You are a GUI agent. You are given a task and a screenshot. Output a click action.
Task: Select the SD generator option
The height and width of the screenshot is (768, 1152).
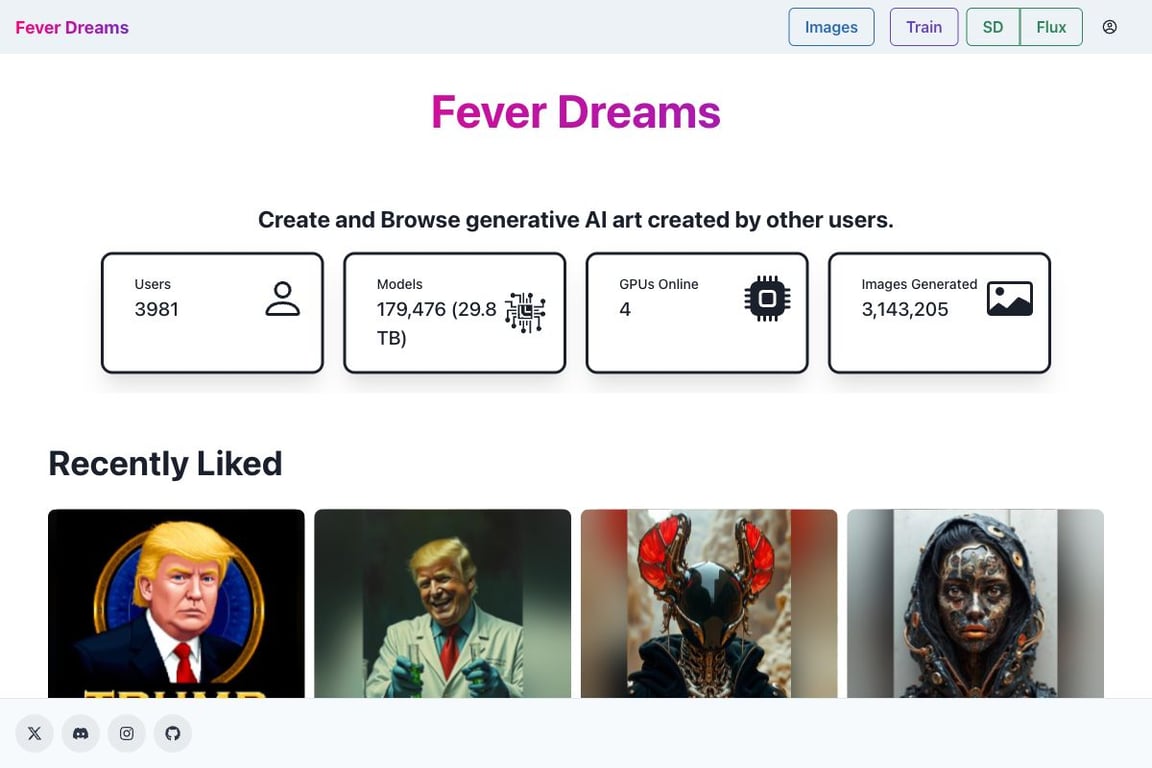click(992, 27)
